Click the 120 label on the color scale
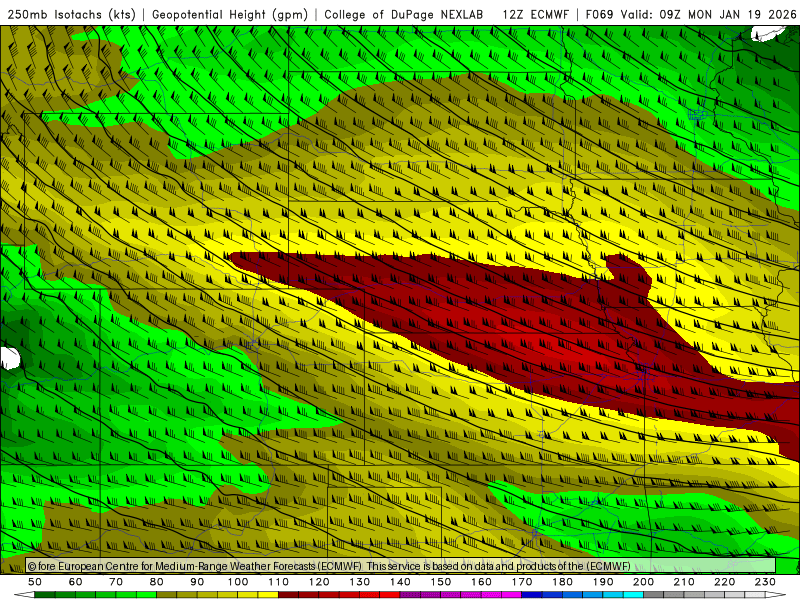800x600 pixels. [319, 582]
